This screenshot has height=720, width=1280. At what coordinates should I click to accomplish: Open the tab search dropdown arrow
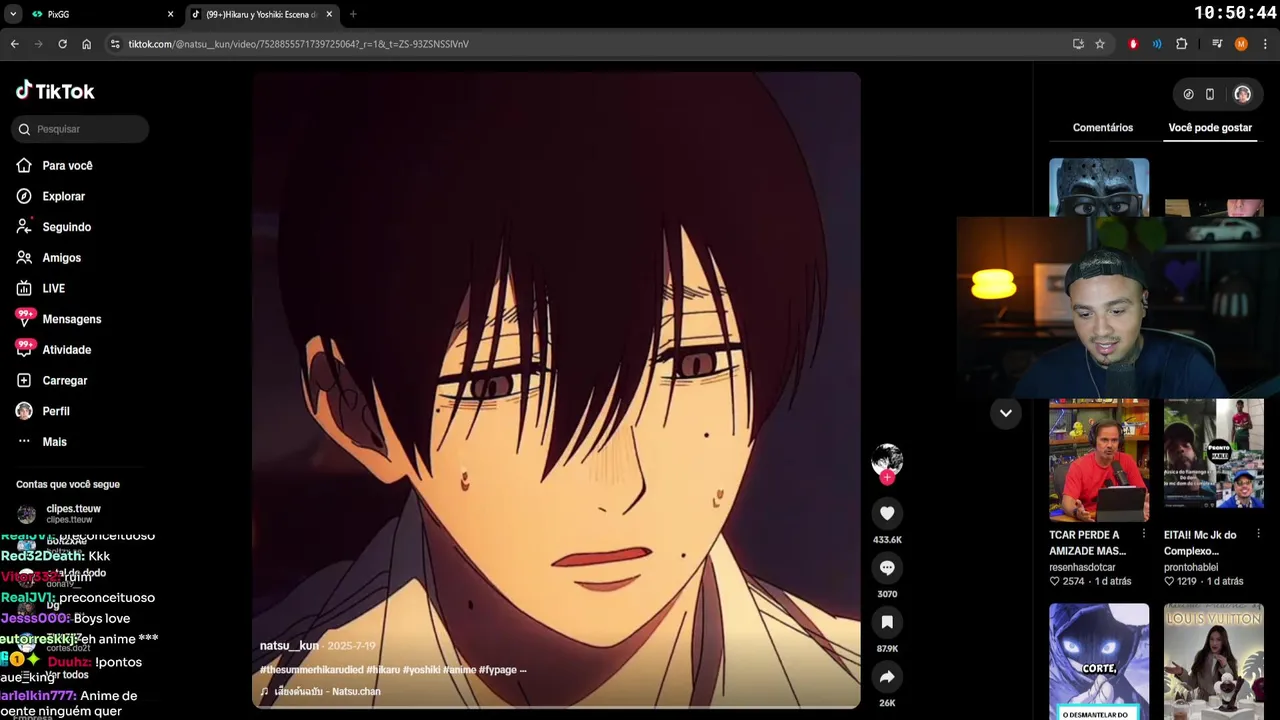click(12, 14)
